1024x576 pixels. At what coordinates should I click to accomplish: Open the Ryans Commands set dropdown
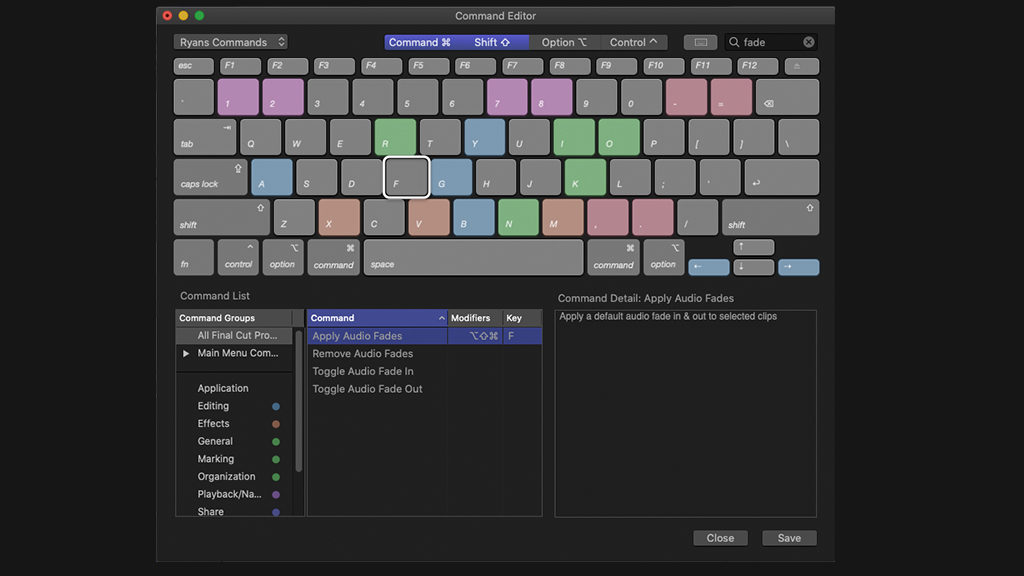pos(231,42)
